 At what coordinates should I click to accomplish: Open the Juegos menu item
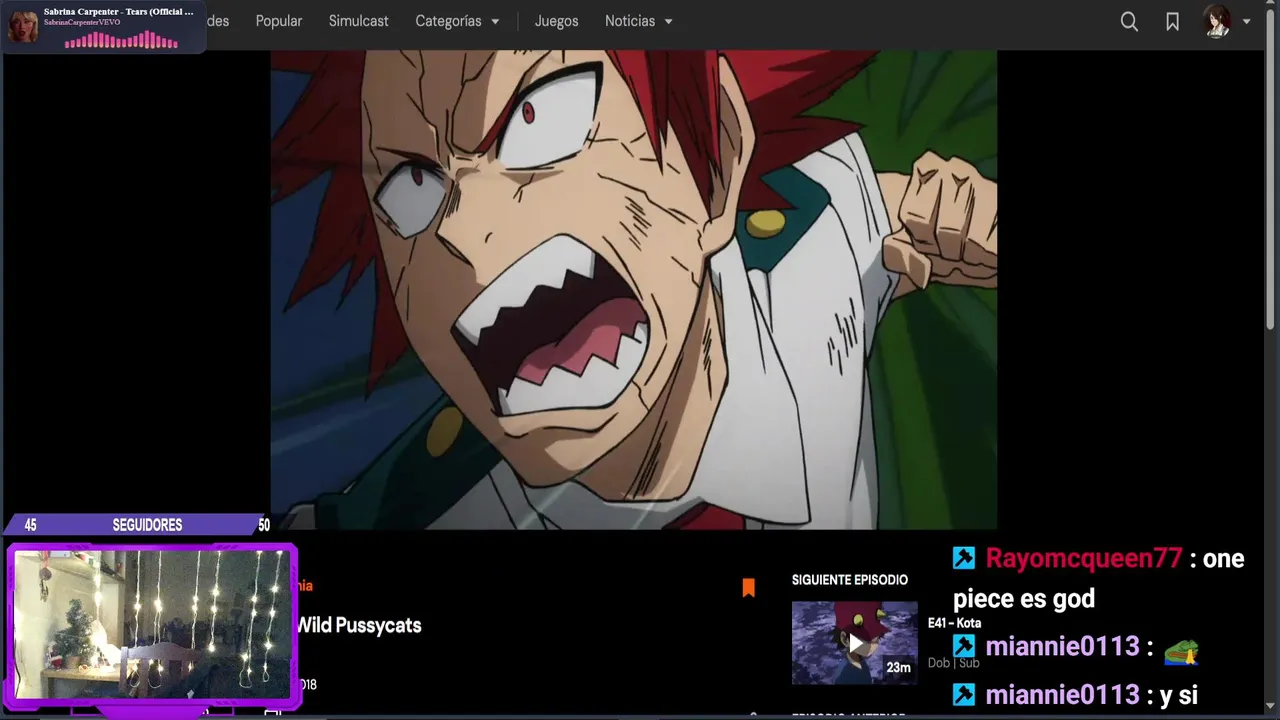[556, 21]
